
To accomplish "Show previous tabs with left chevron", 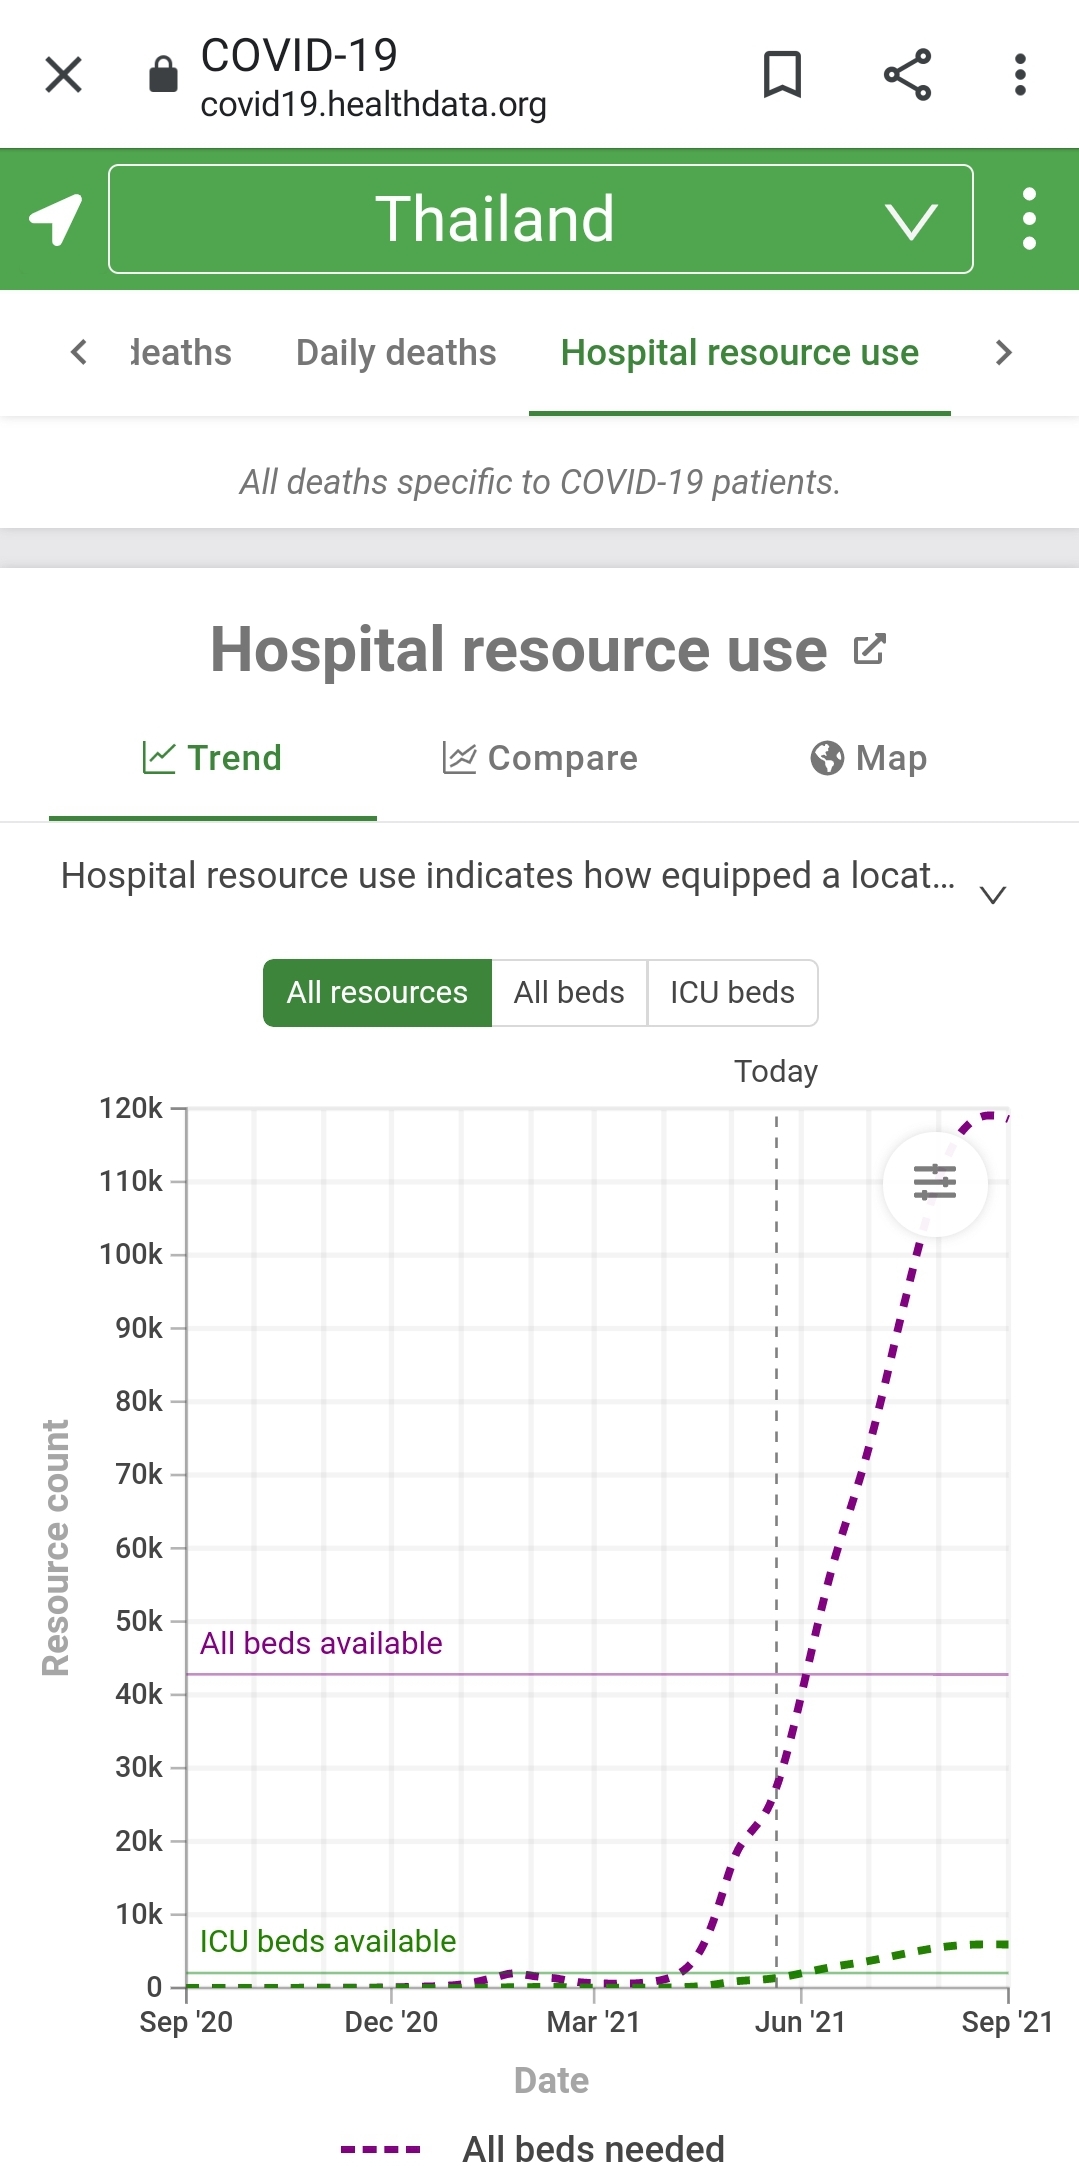I will pyautogui.click(x=79, y=352).
